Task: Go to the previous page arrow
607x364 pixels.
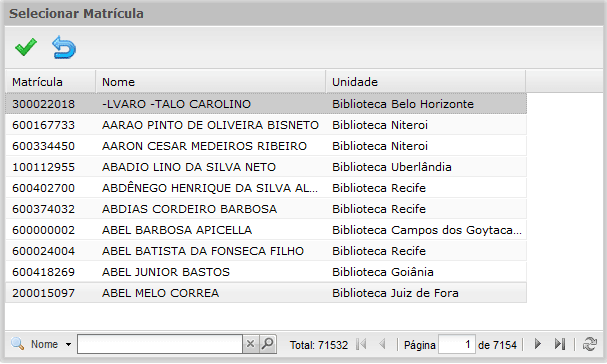Action: [x=382, y=344]
